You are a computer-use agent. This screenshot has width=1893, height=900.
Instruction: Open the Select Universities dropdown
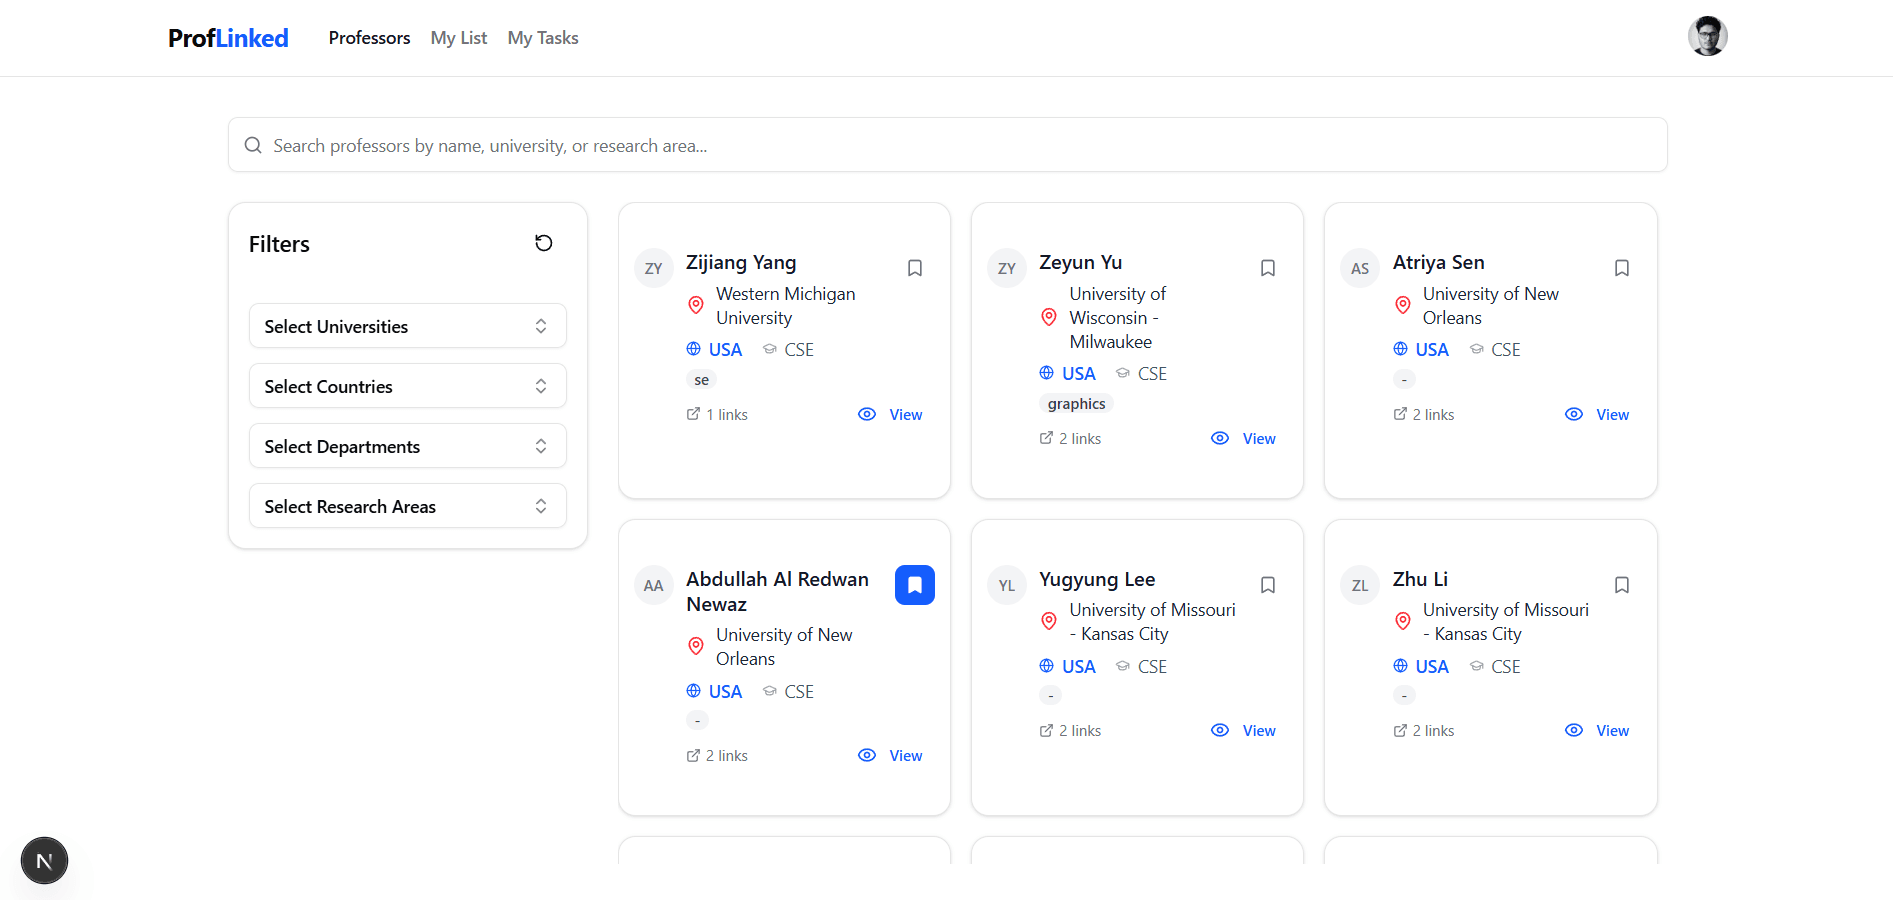408,326
